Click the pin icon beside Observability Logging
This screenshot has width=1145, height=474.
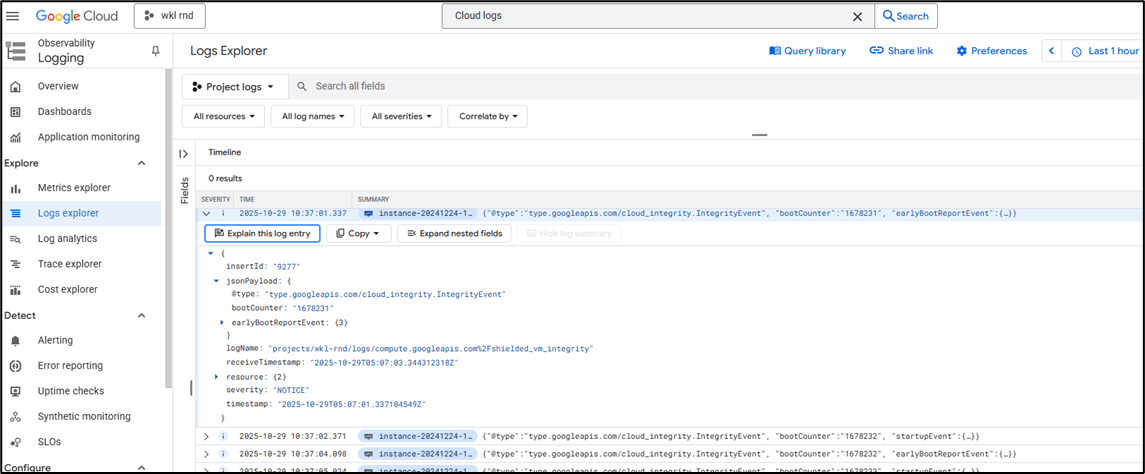[x=155, y=51]
